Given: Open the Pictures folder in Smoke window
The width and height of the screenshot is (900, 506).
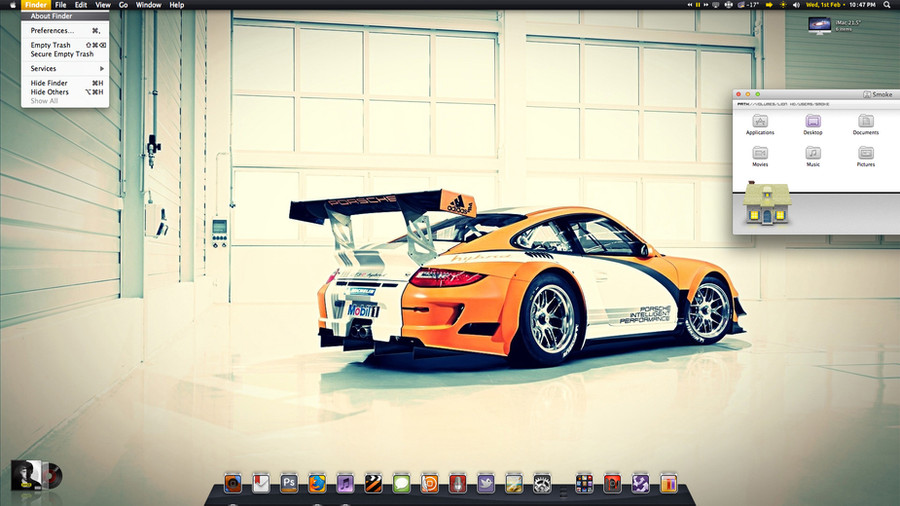Looking at the screenshot, I should click(x=866, y=156).
